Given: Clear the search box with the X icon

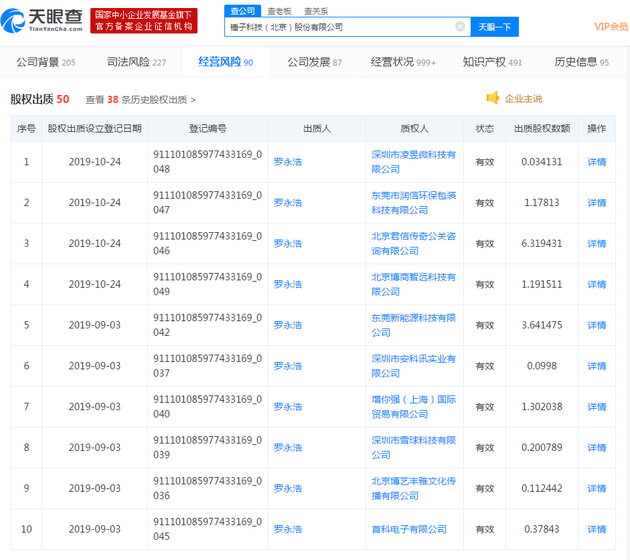Looking at the screenshot, I should click(x=460, y=27).
